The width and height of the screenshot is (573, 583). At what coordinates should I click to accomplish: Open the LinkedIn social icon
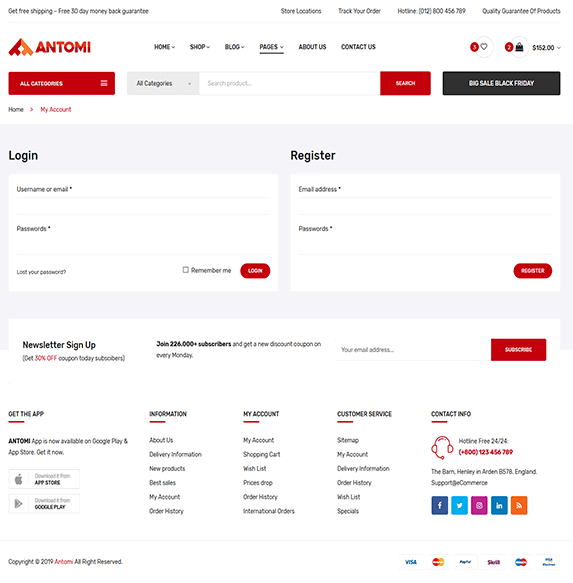point(499,505)
